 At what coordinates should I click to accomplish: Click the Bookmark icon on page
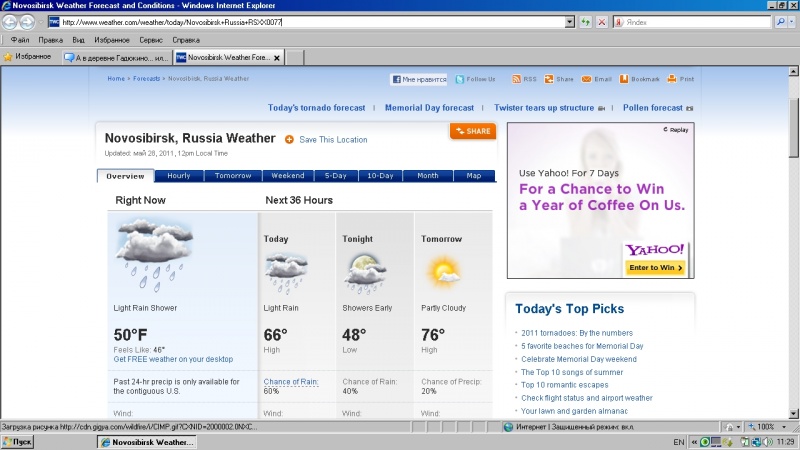coord(624,79)
